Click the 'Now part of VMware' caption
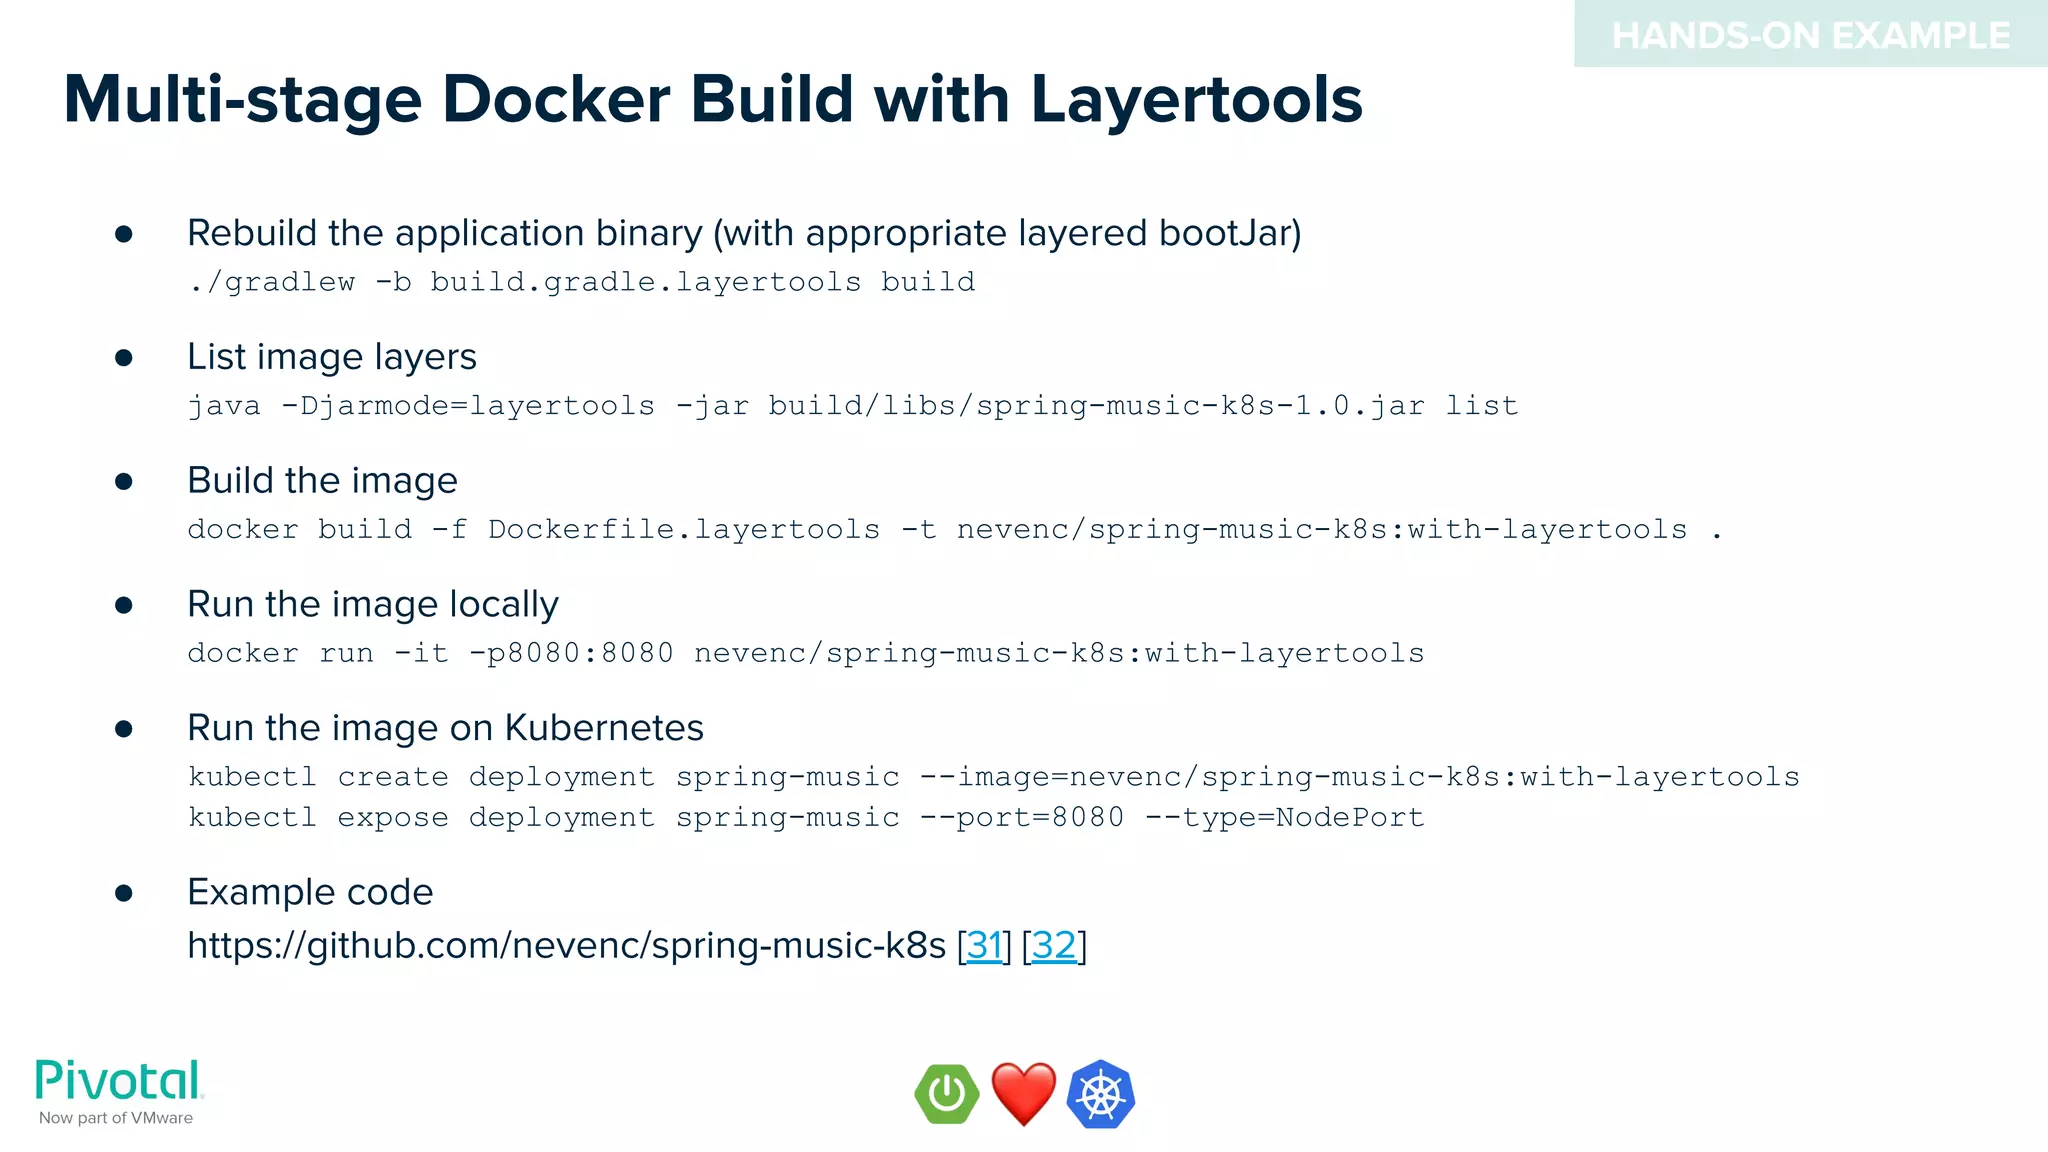2048x1152 pixels. pos(116,1118)
